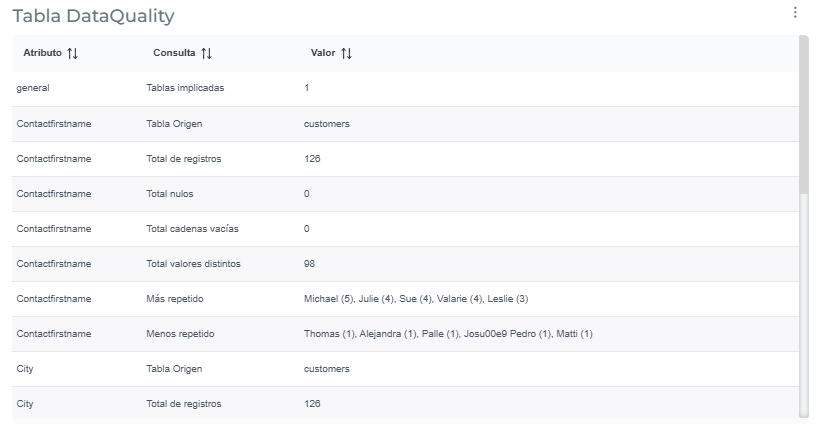Image resolution: width=818 pixels, height=431 pixels.
Task: Select the Total valores distintos row
Action: (x=405, y=264)
